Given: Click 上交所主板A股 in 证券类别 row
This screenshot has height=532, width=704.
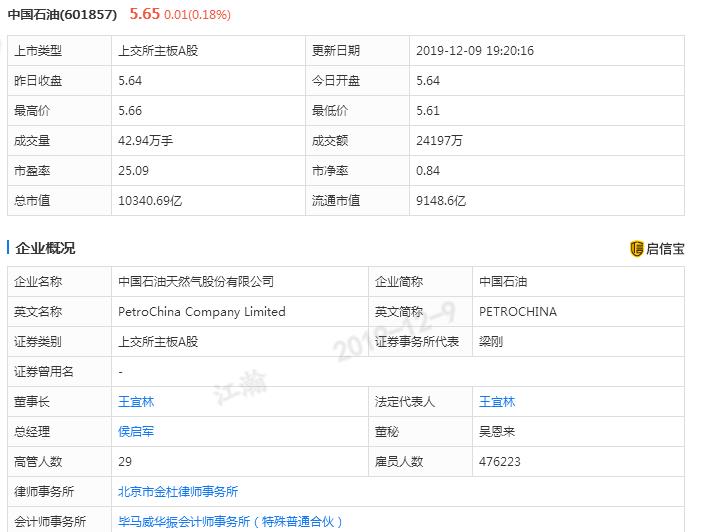Looking at the screenshot, I should [158, 342].
